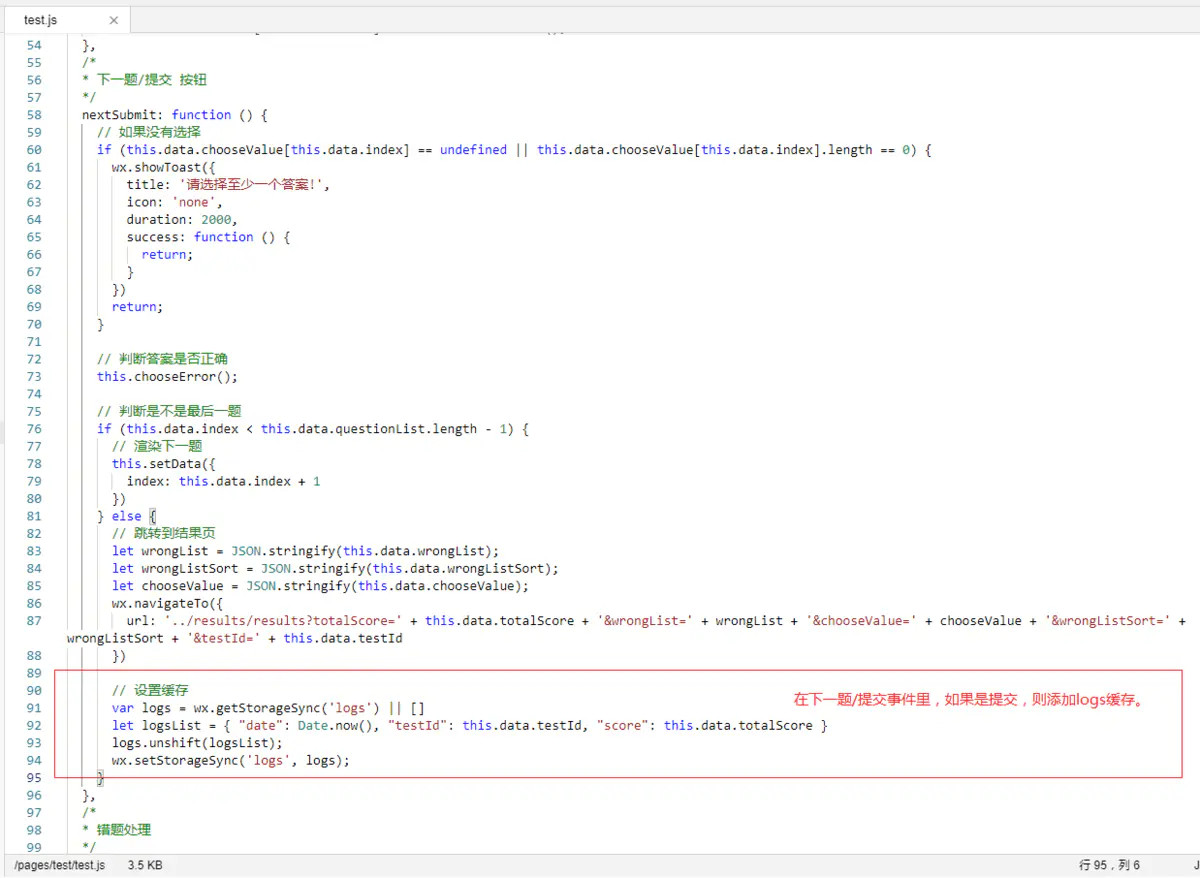
Task: Click the comment // 判断答案是否正确
Action: 162,359
